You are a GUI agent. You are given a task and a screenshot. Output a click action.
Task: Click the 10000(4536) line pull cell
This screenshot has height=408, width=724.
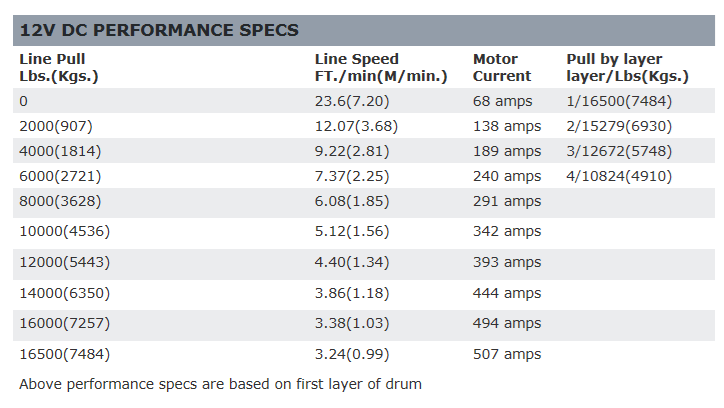point(65,231)
